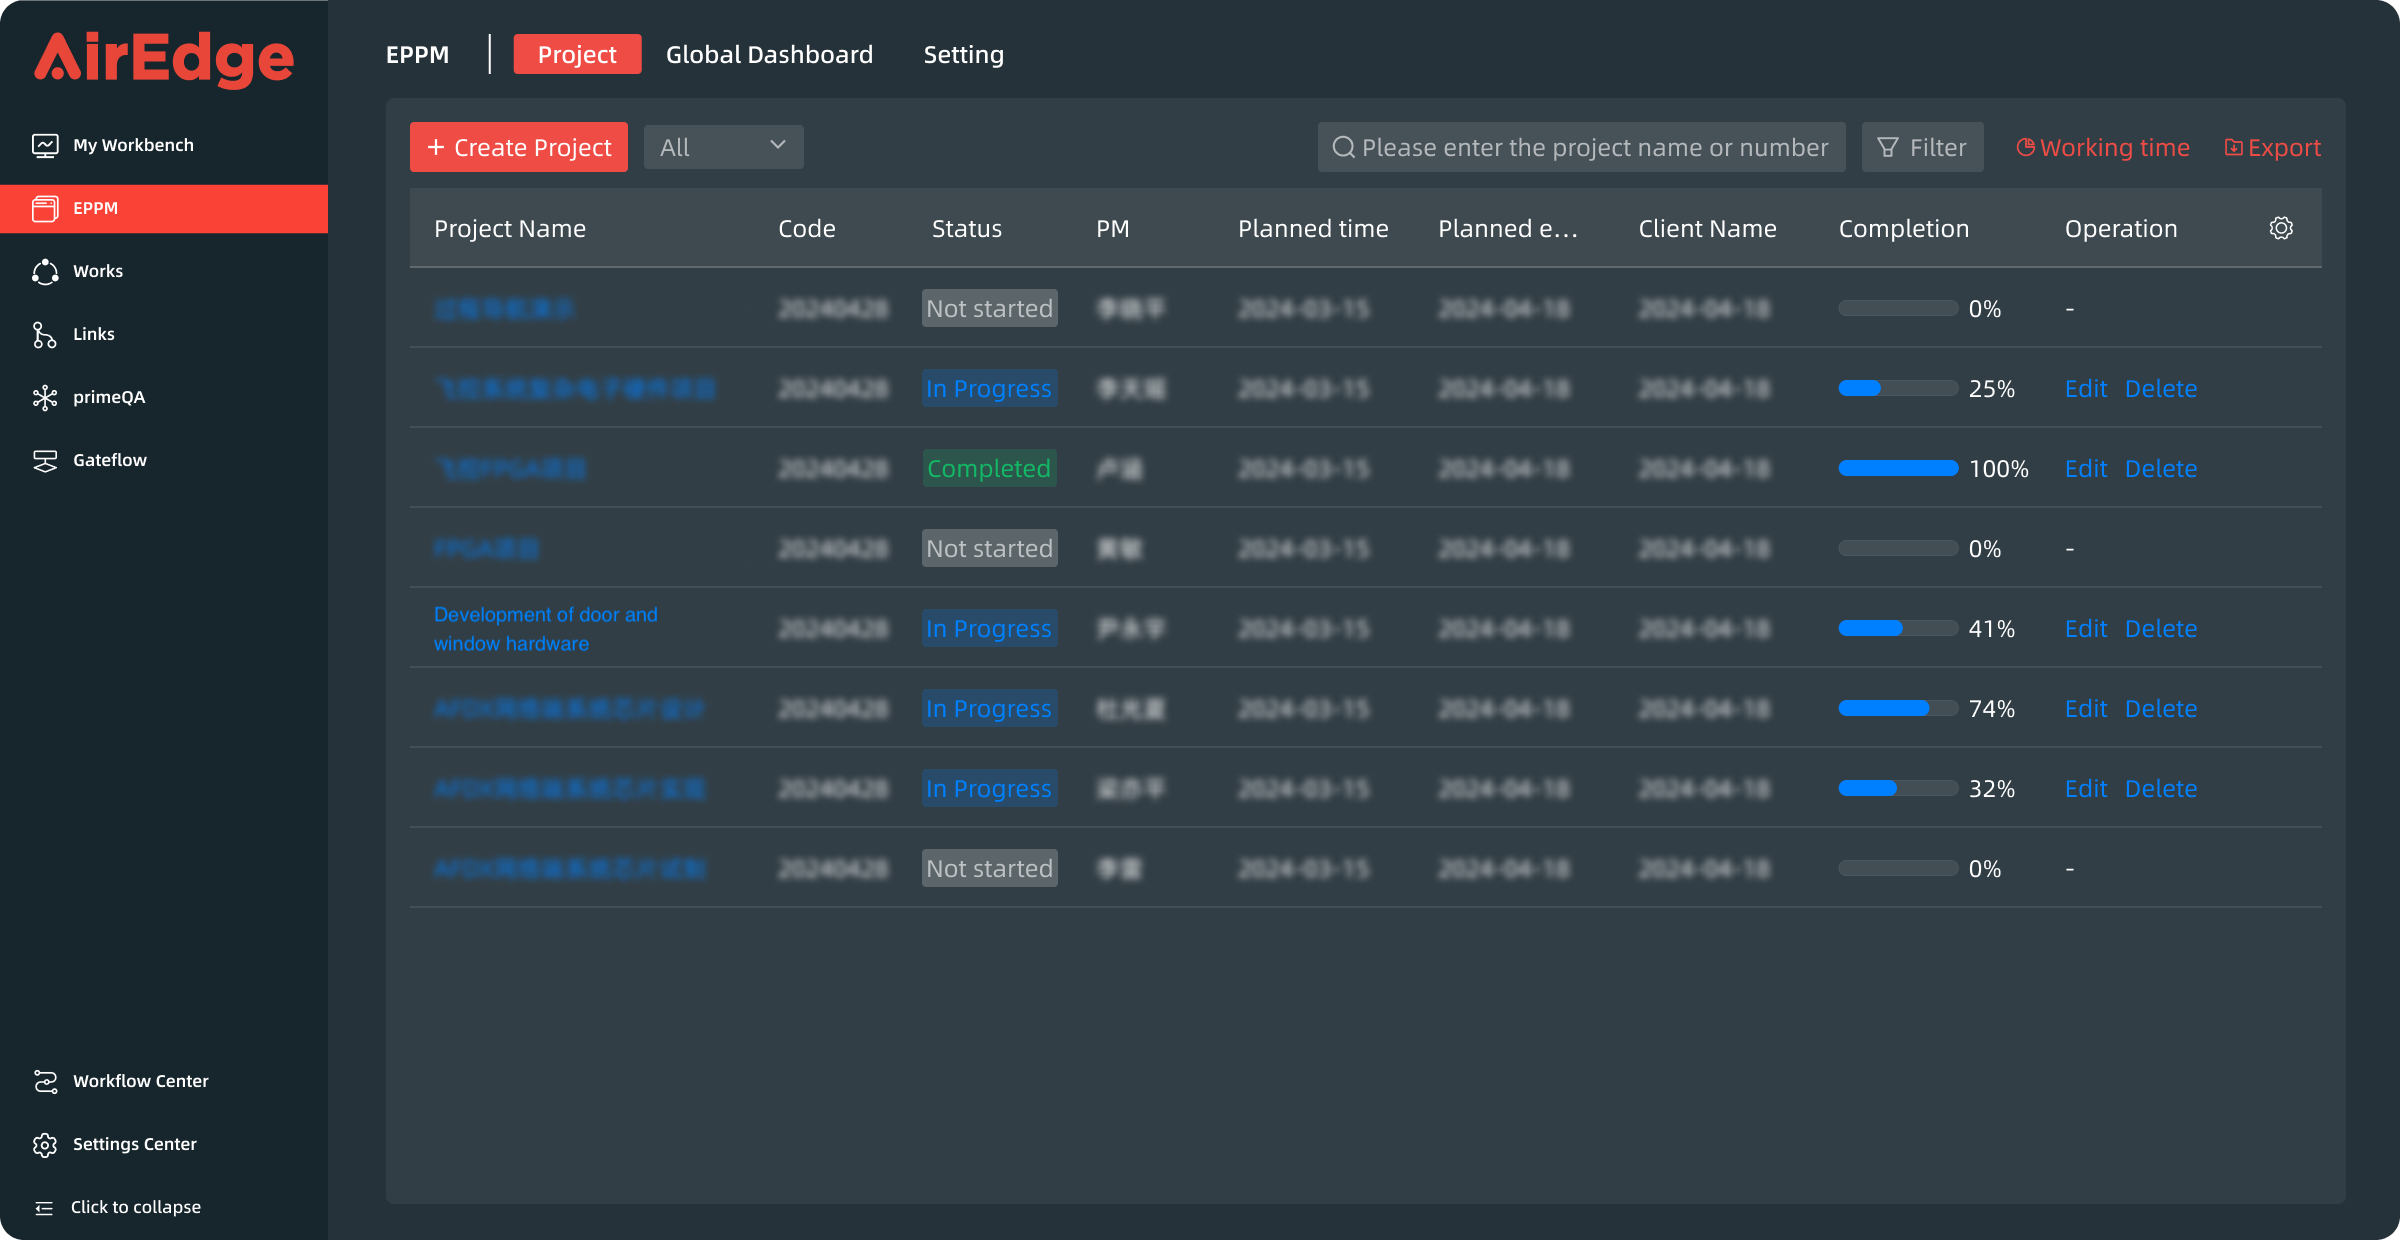The height and width of the screenshot is (1240, 2400).
Task: Click the Works circular icon
Action: 45,271
